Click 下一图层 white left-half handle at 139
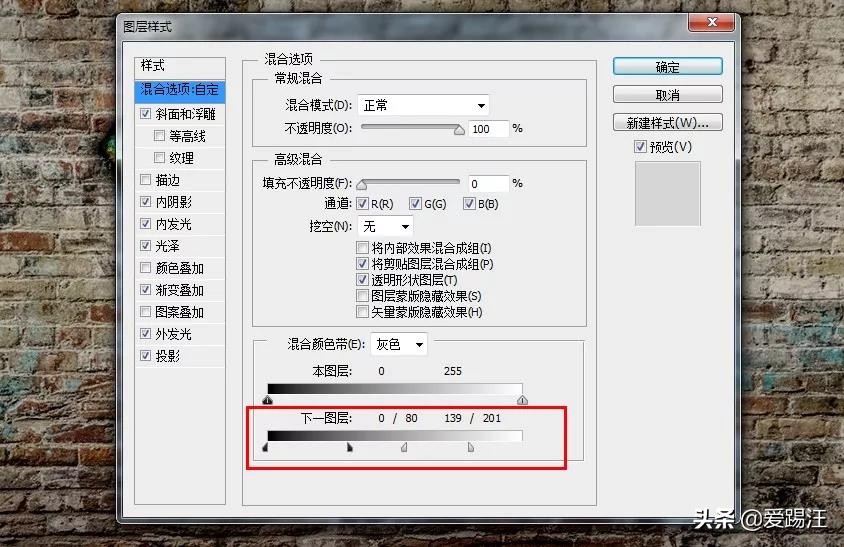This screenshot has height=547, width=844. (x=404, y=447)
